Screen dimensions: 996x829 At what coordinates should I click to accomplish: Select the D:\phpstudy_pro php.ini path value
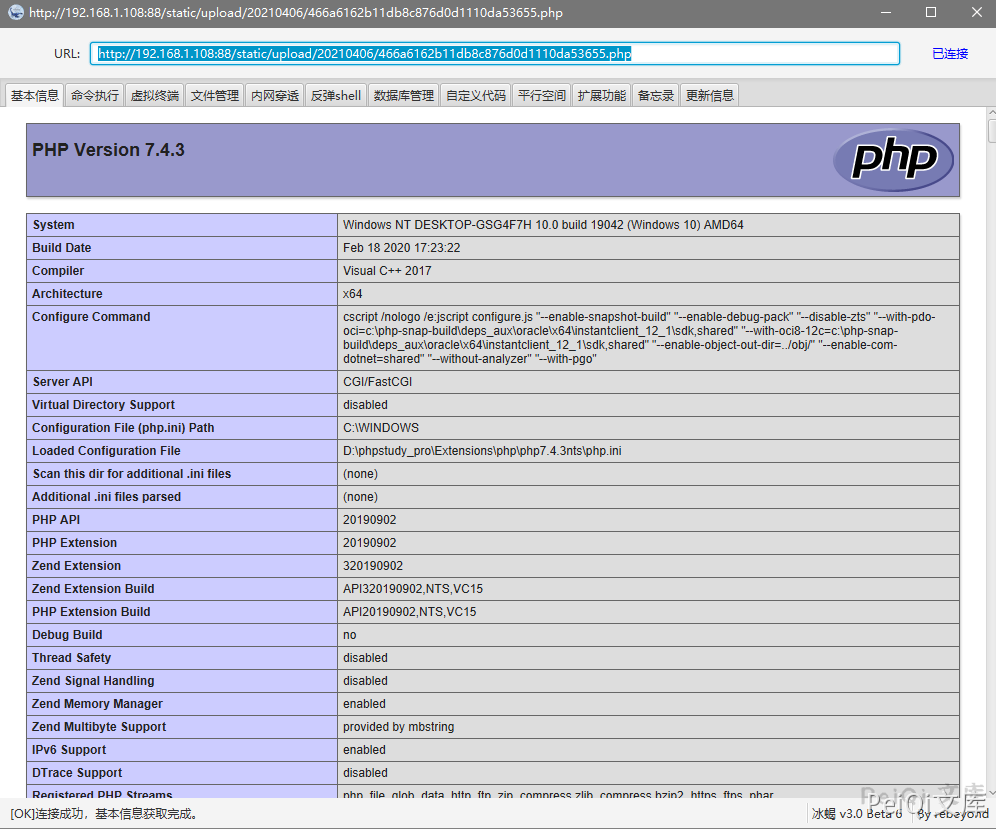[482, 450]
